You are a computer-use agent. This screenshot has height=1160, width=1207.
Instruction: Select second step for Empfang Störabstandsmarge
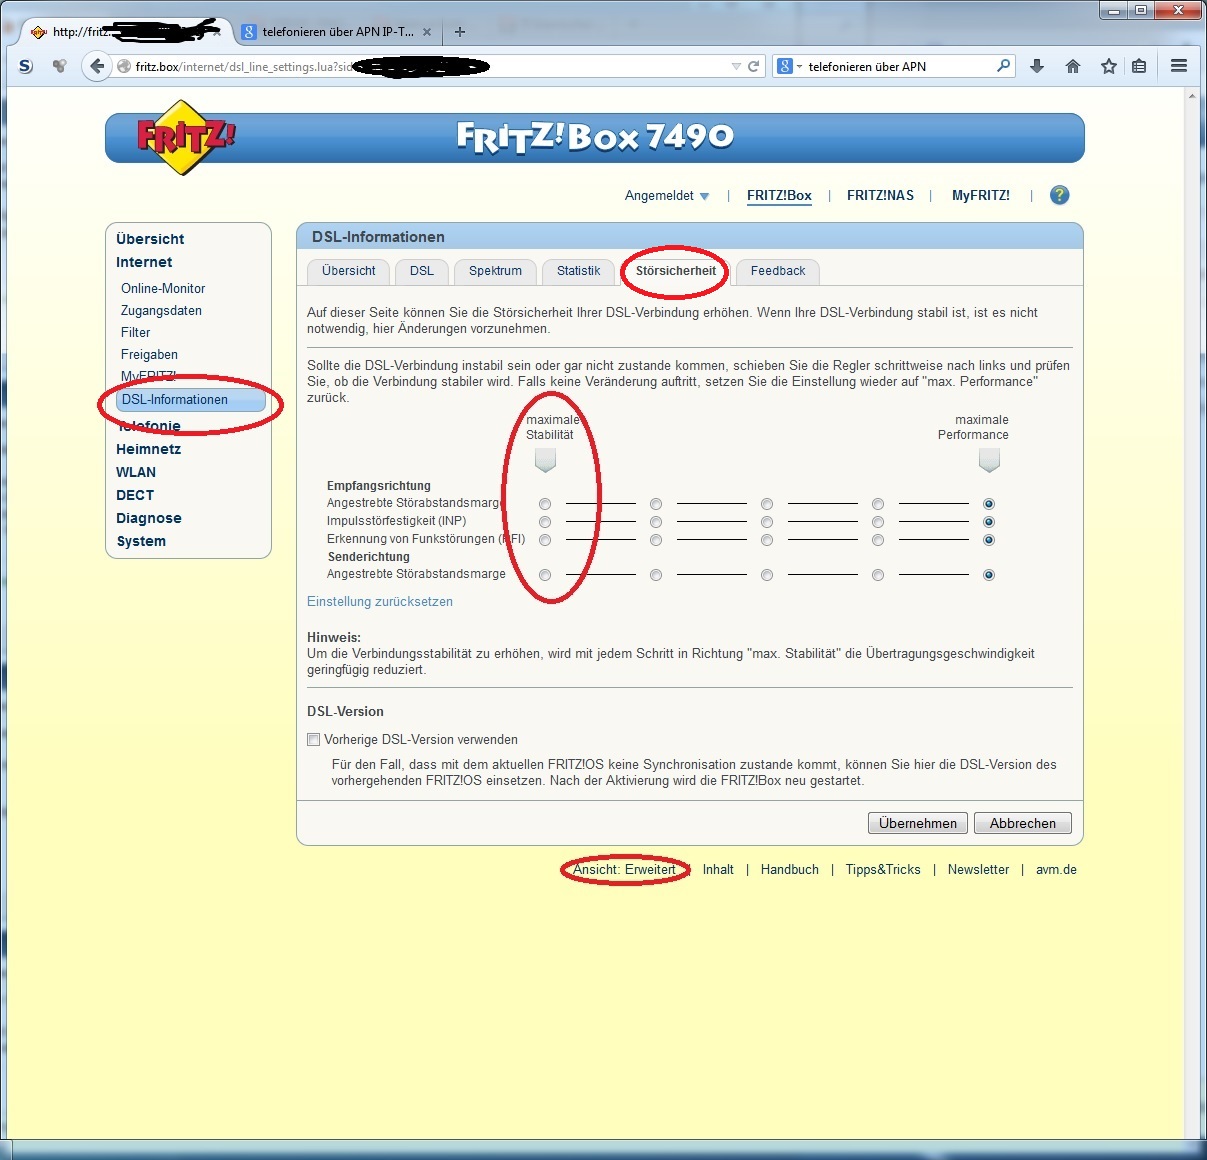pyautogui.click(x=656, y=504)
